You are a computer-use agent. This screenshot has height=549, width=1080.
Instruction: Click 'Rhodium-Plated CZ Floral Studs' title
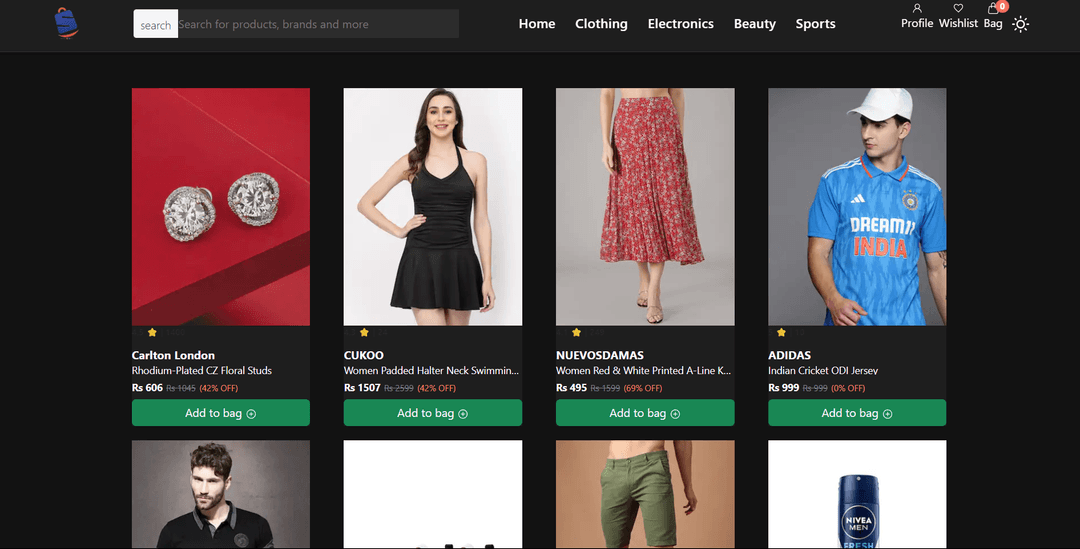click(x=202, y=371)
